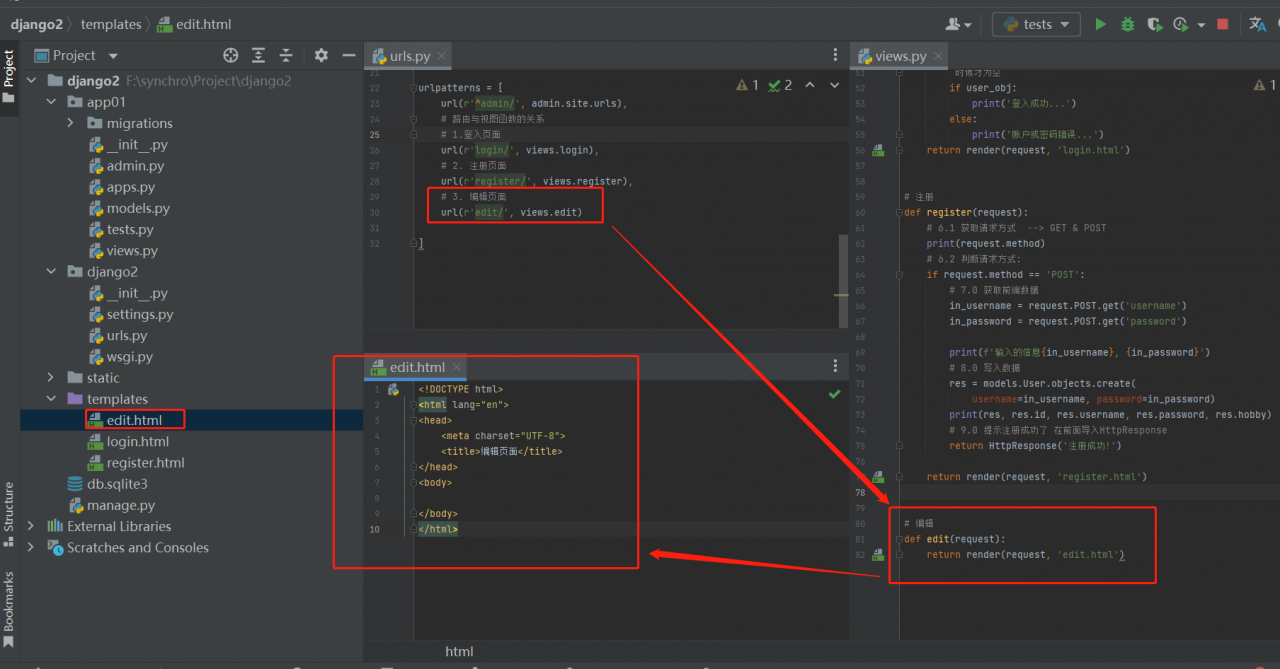
Task: Switch to the views.py editor tab
Action: (x=900, y=56)
